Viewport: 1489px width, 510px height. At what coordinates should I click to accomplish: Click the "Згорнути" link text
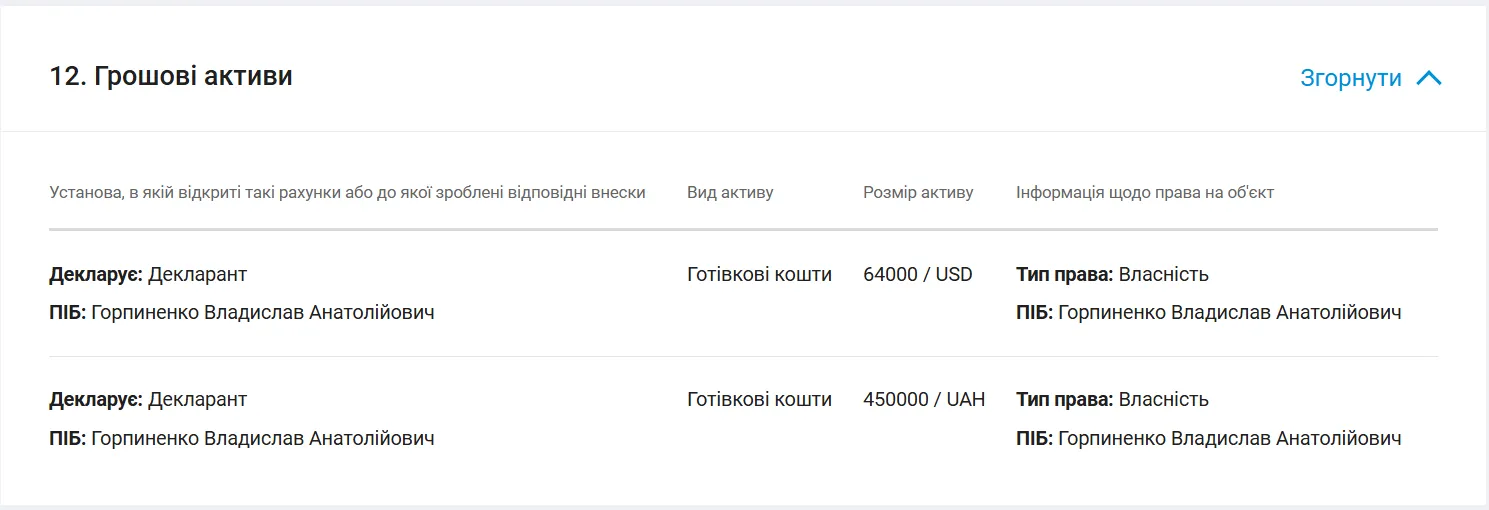(x=1351, y=78)
